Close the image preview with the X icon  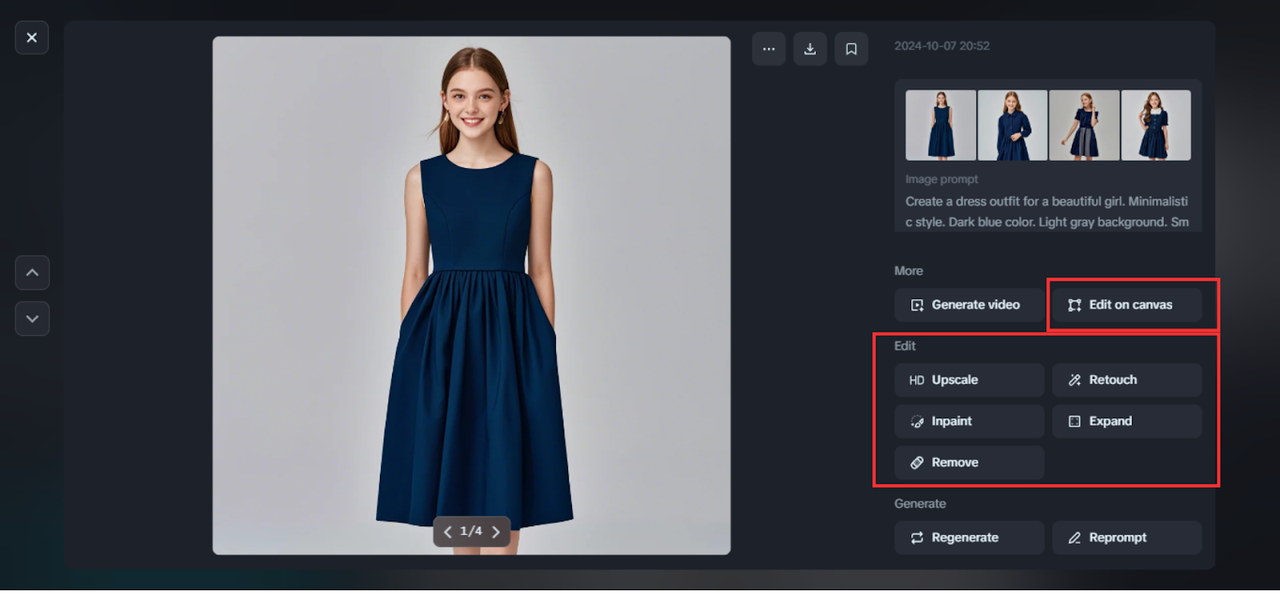tap(32, 38)
